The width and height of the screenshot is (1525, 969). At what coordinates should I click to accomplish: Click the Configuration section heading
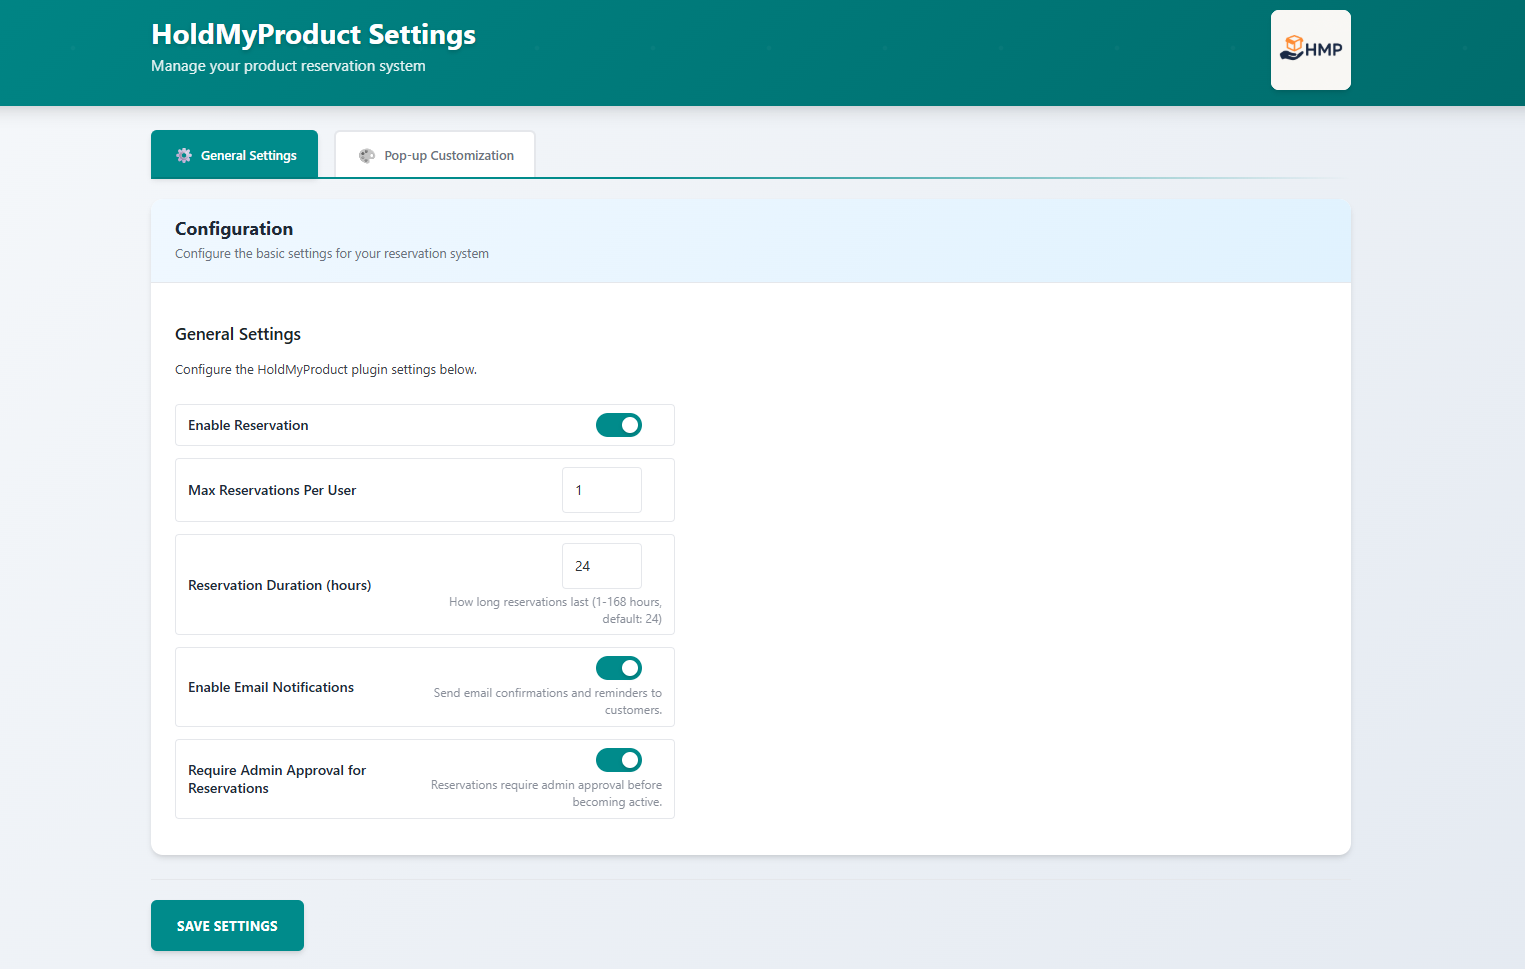coord(234,229)
